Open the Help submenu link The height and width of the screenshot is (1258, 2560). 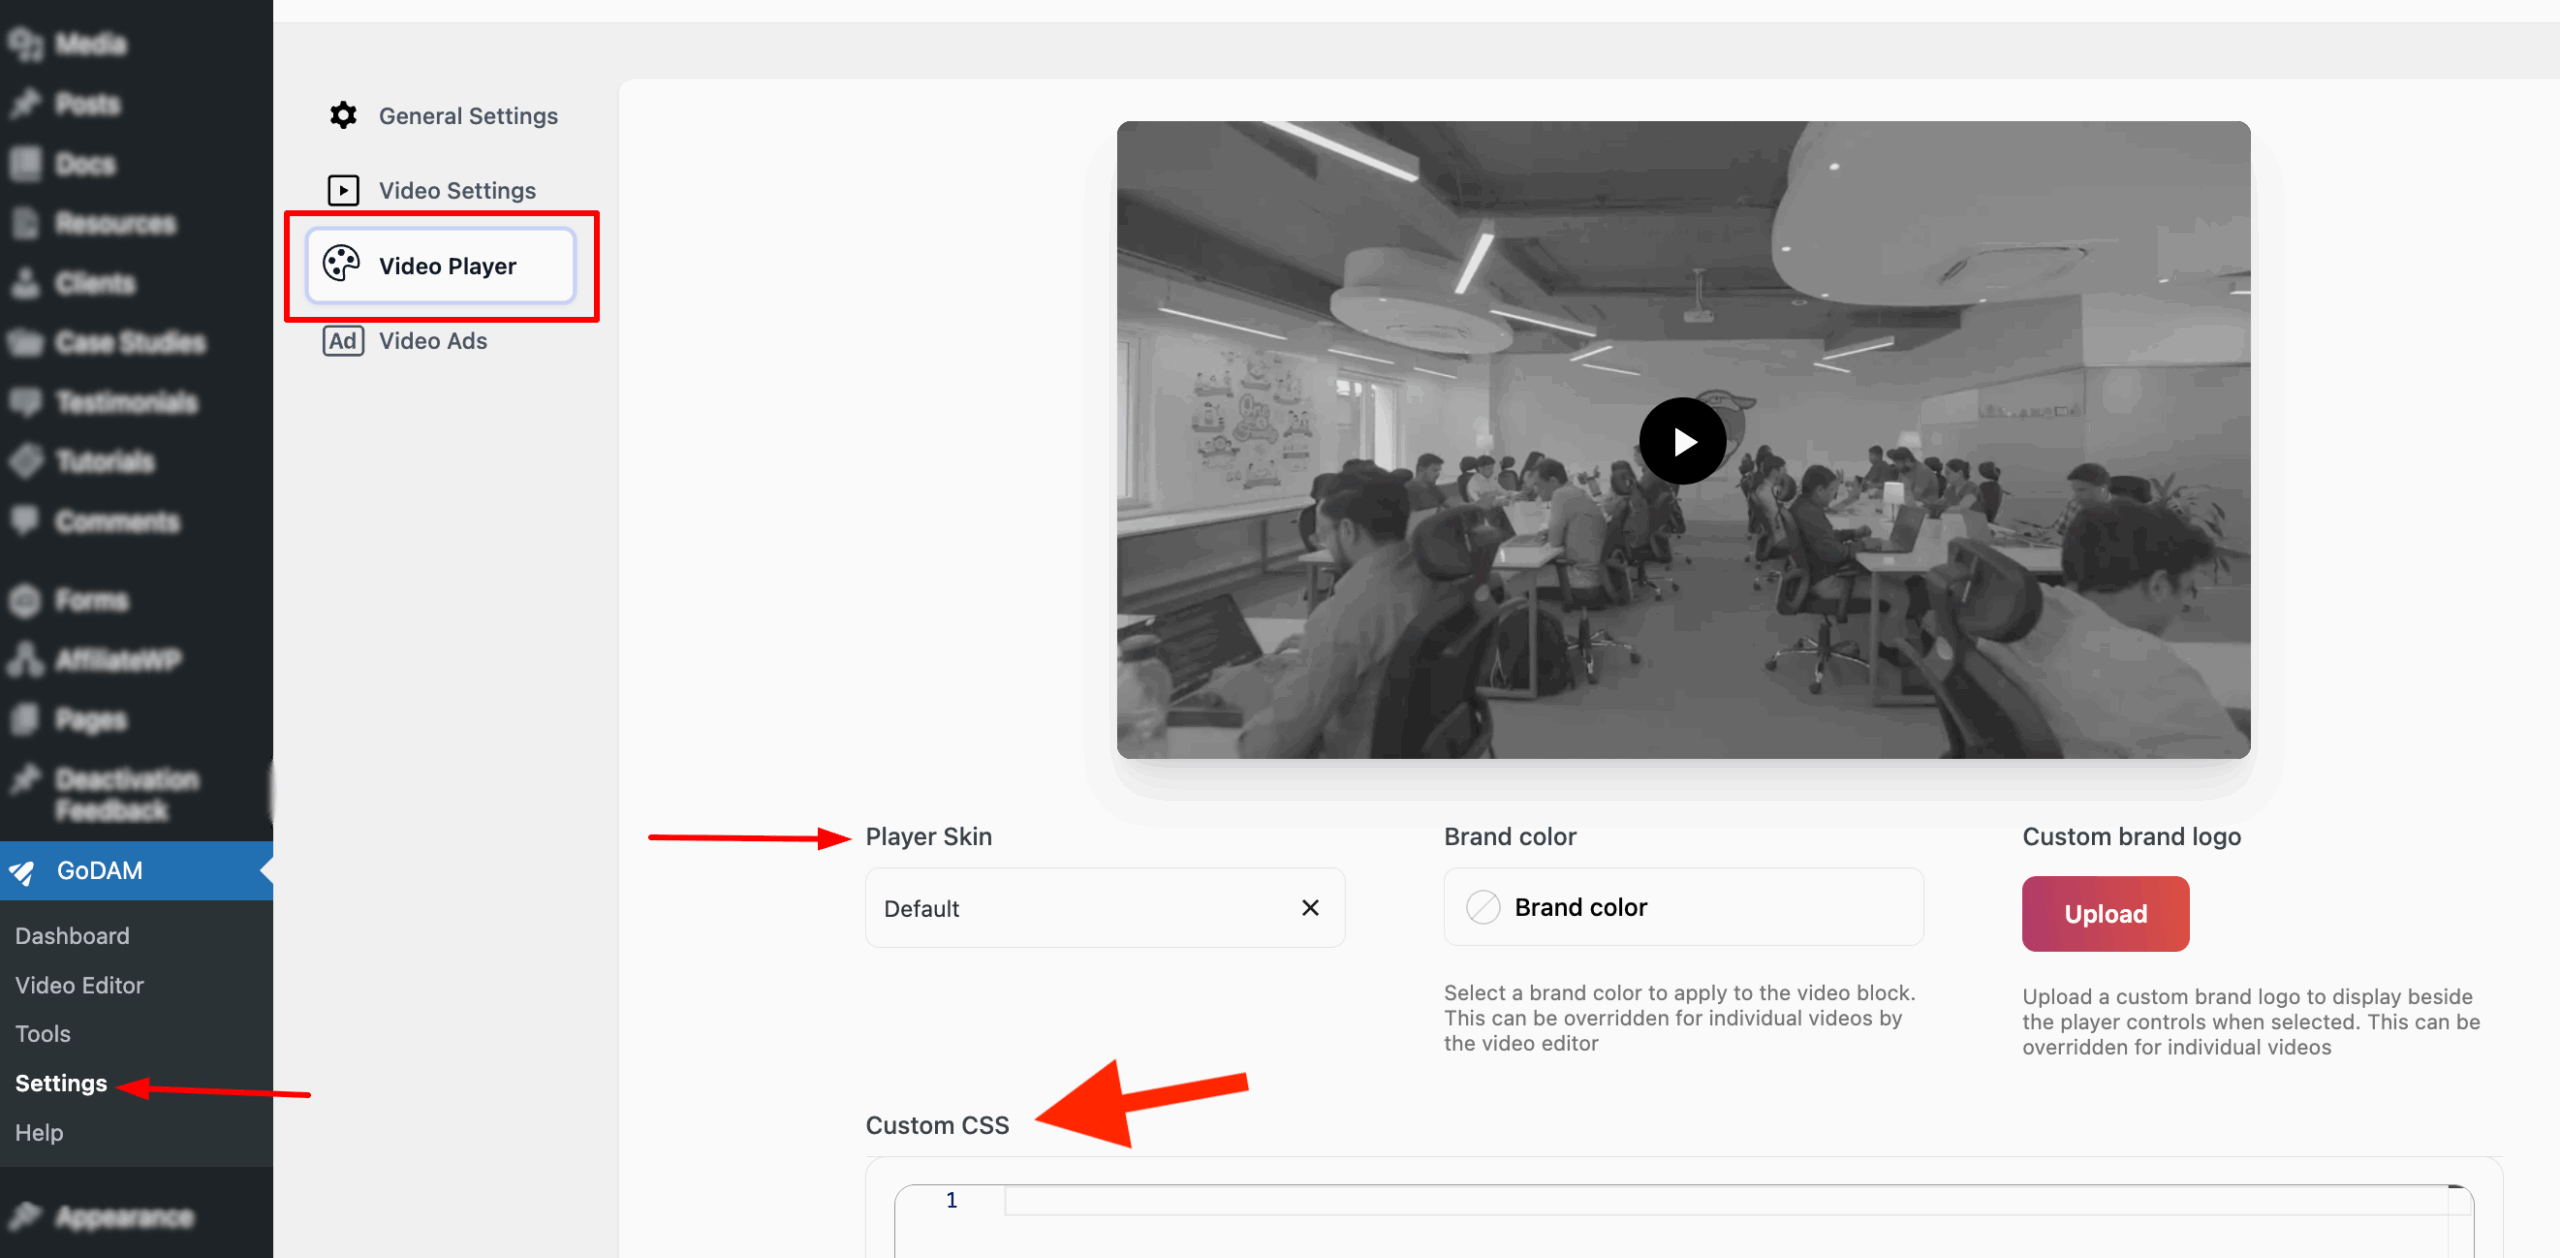[x=39, y=1133]
